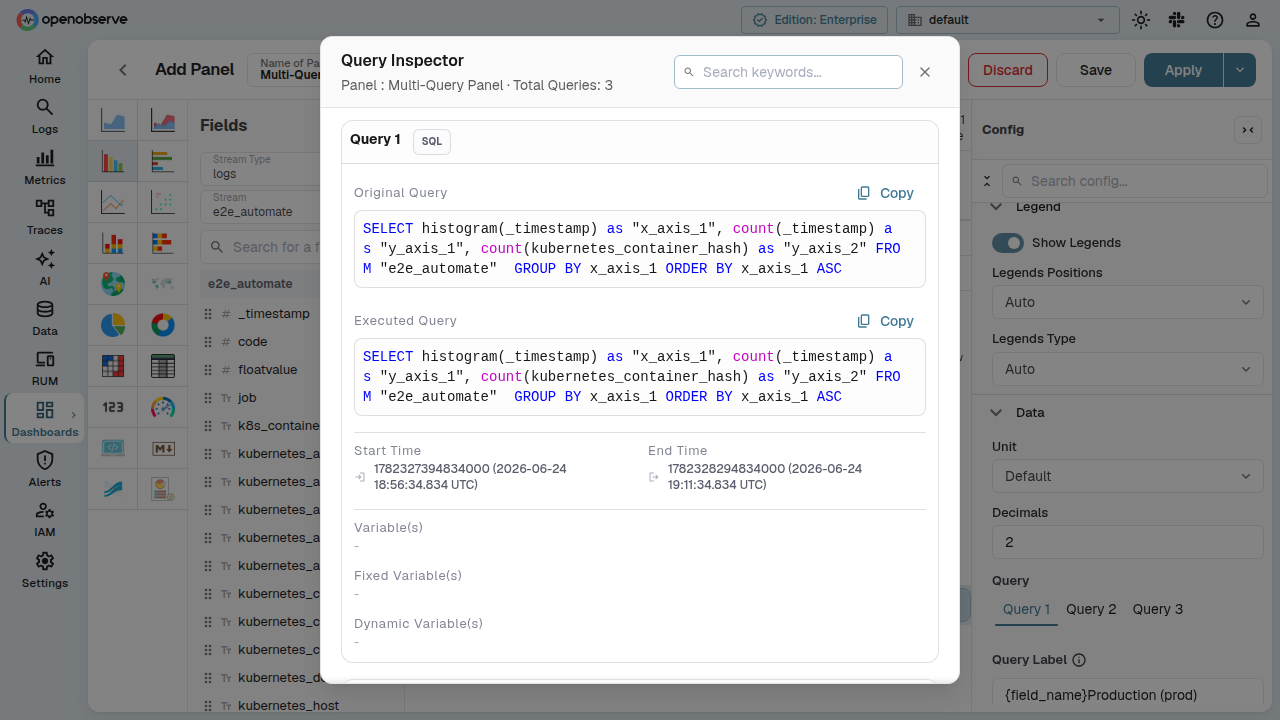This screenshot has height=720, width=1280.
Task: Open IAM in sidebar
Action: [x=45, y=519]
